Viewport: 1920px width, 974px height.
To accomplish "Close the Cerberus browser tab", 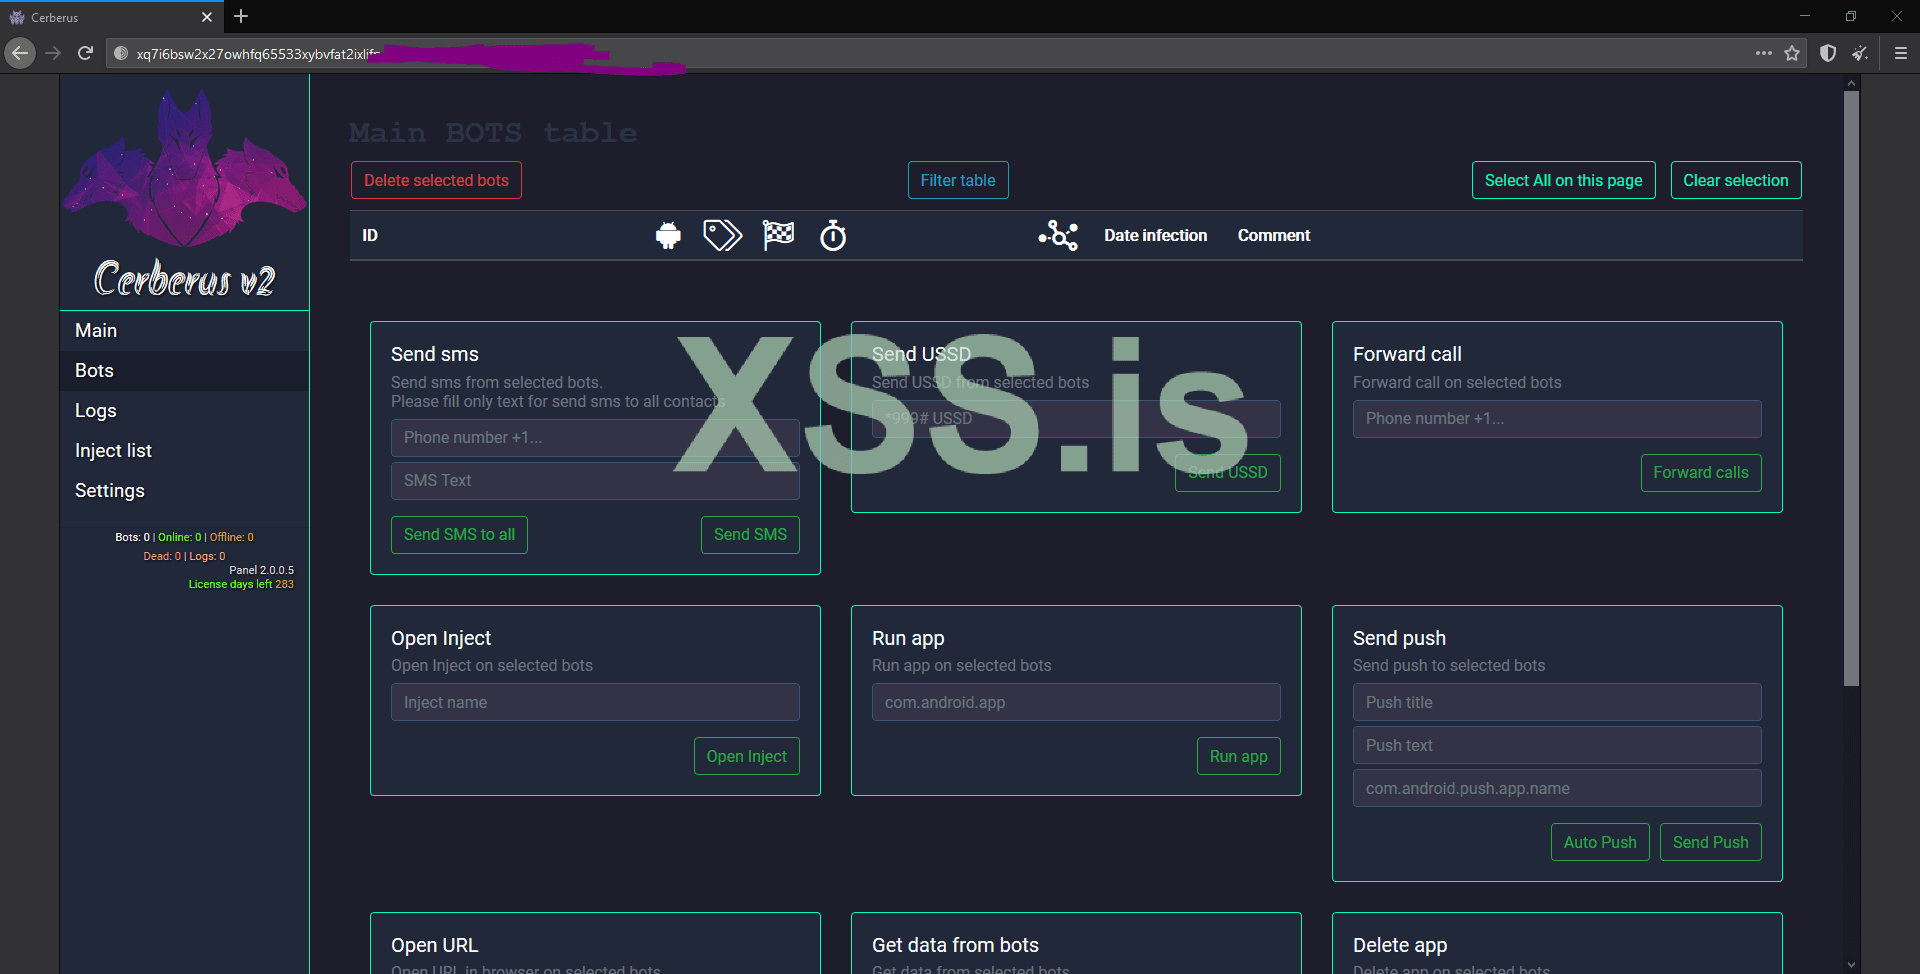I will point(207,17).
